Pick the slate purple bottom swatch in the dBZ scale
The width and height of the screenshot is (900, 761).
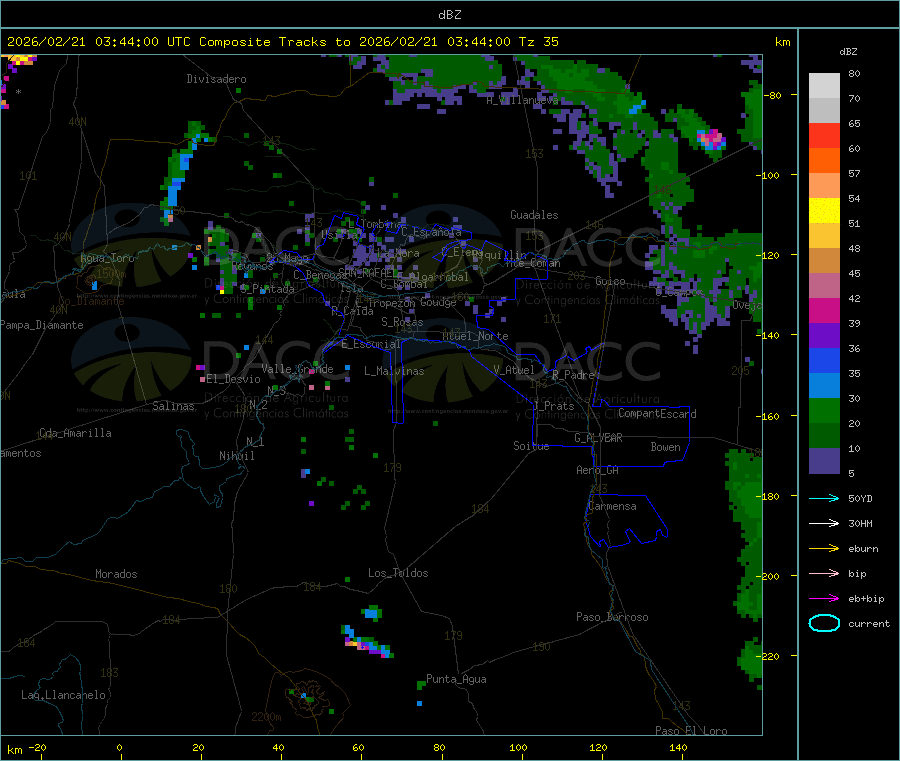824,461
